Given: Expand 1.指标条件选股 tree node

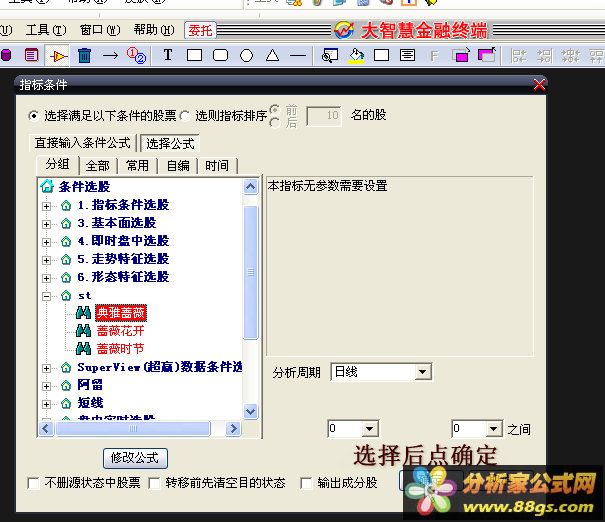Looking at the screenshot, I should (46, 206).
